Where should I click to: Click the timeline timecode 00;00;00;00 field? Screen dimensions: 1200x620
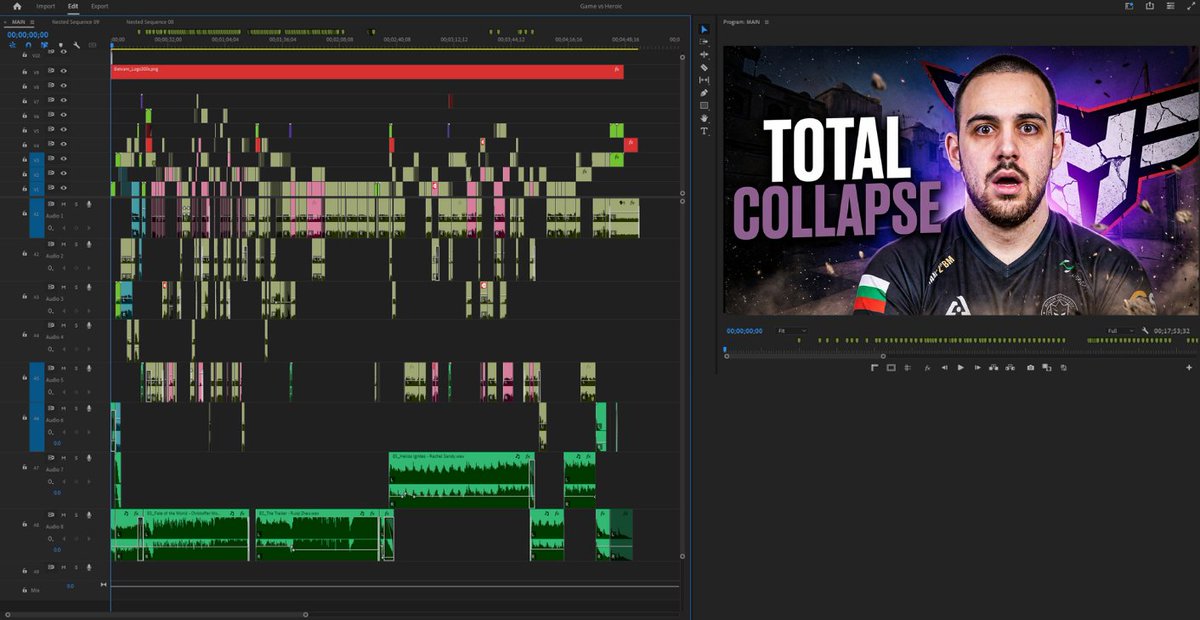click(28, 34)
